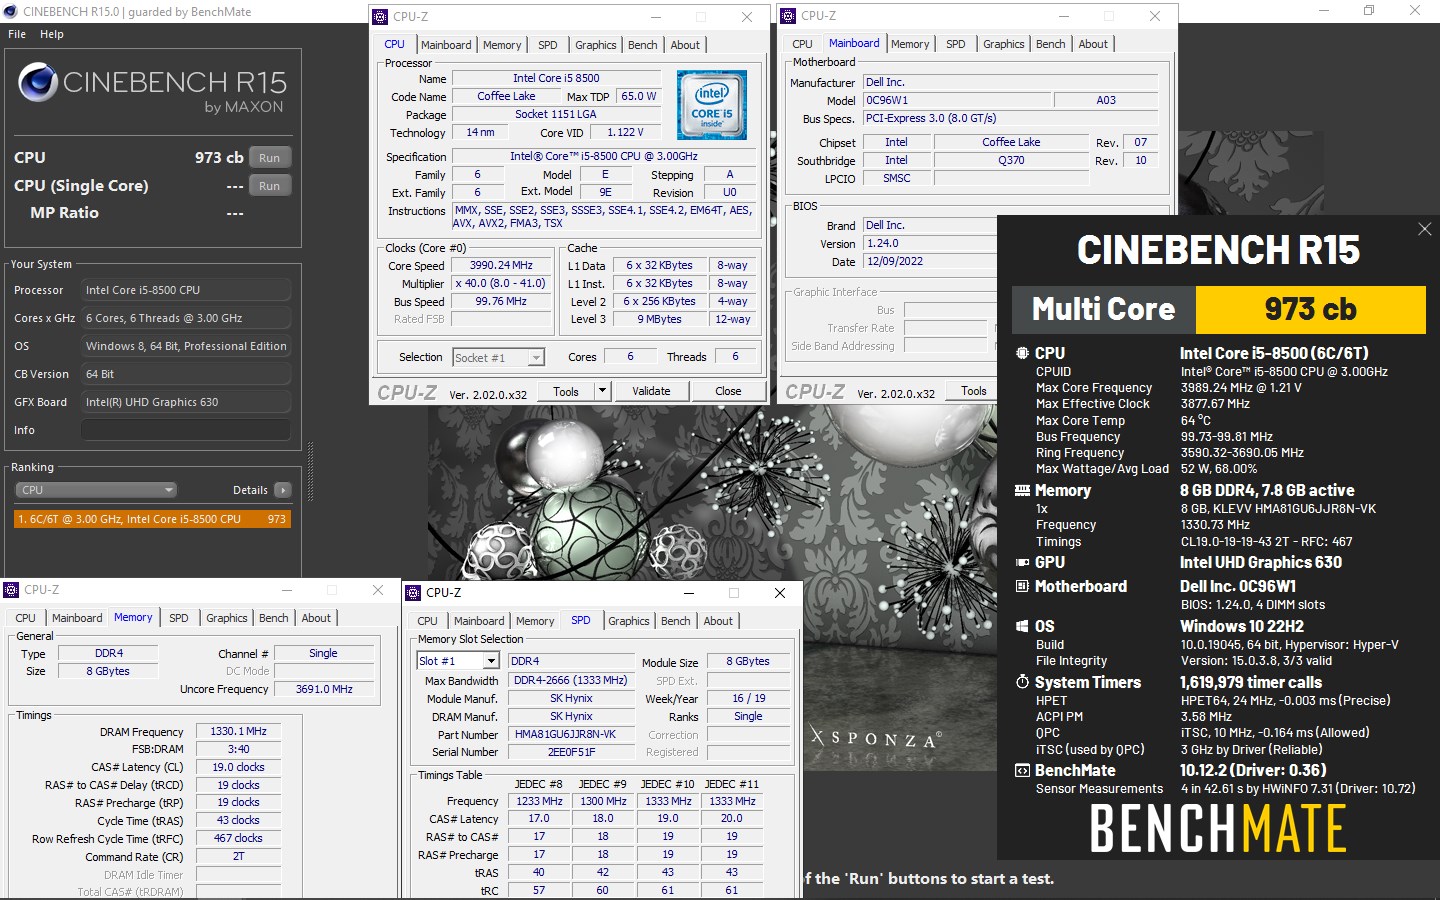Click the Windows OS icon in BenchMate panel
The image size is (1440, 900).
(1022, 626)
